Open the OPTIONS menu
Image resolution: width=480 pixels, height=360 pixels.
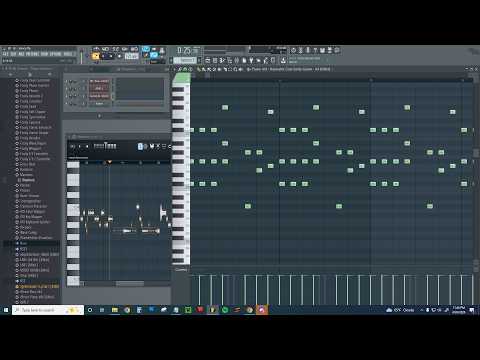(x=56, y=54)
